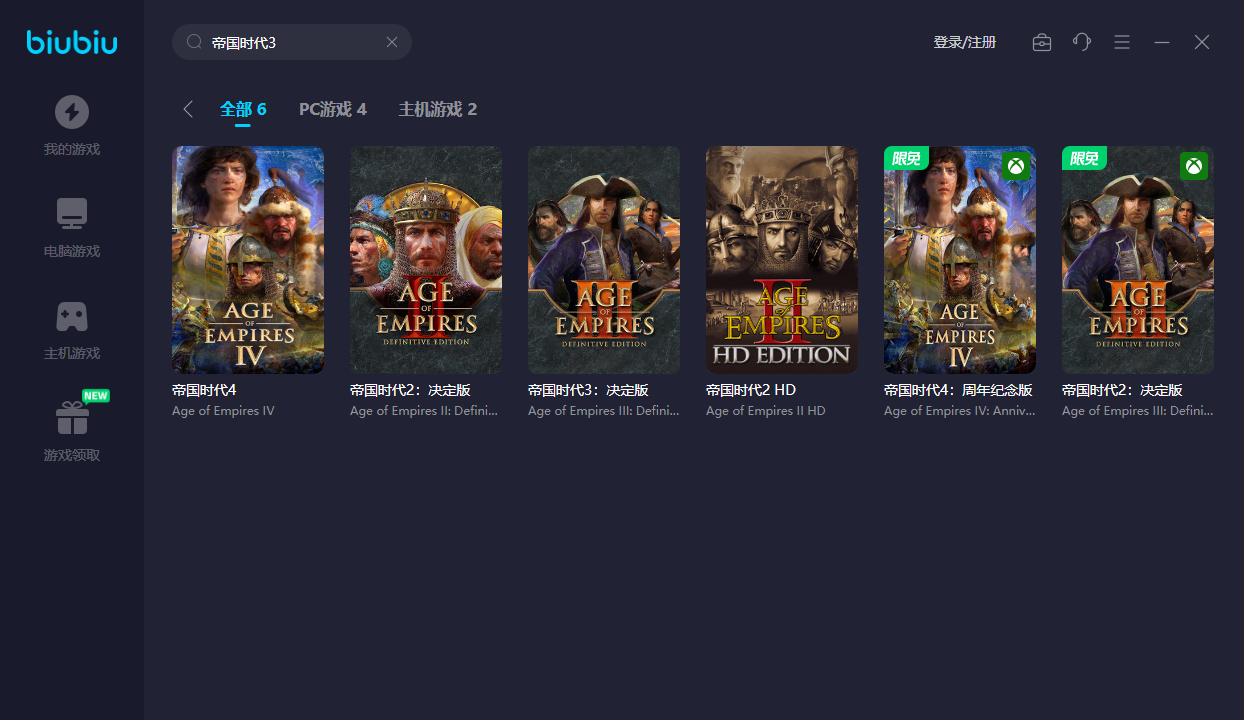
Task: Click 登录/注册 to sign in
Action: (965, 42)
